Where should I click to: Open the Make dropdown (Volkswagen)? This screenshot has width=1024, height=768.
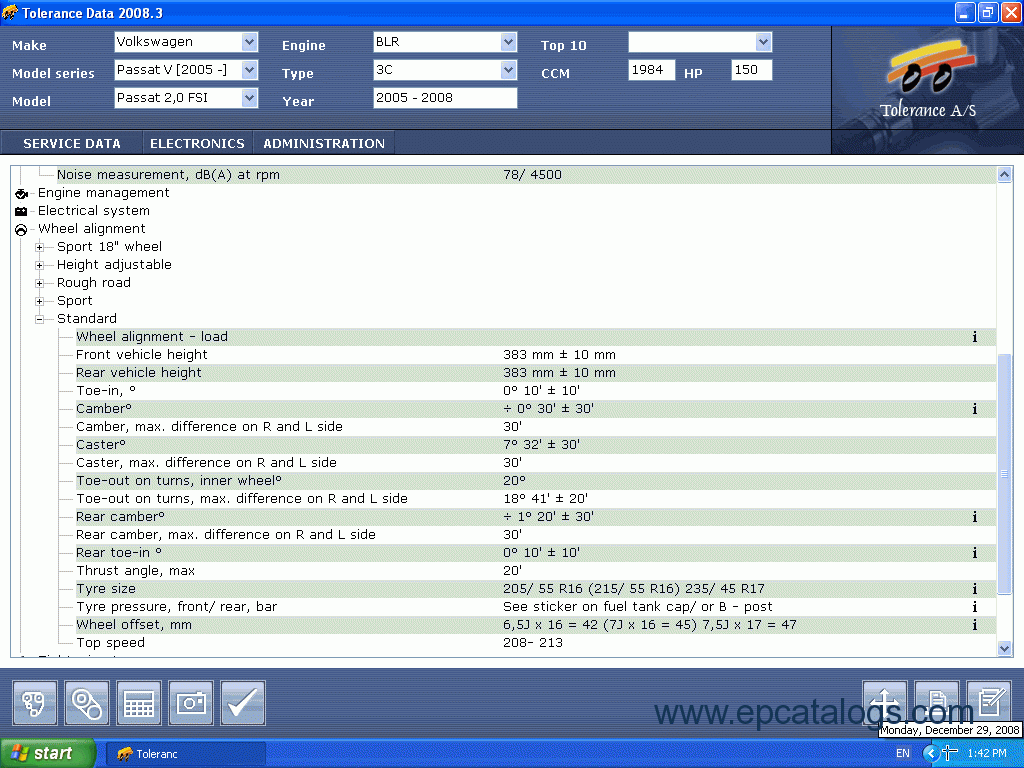[249, 42]
